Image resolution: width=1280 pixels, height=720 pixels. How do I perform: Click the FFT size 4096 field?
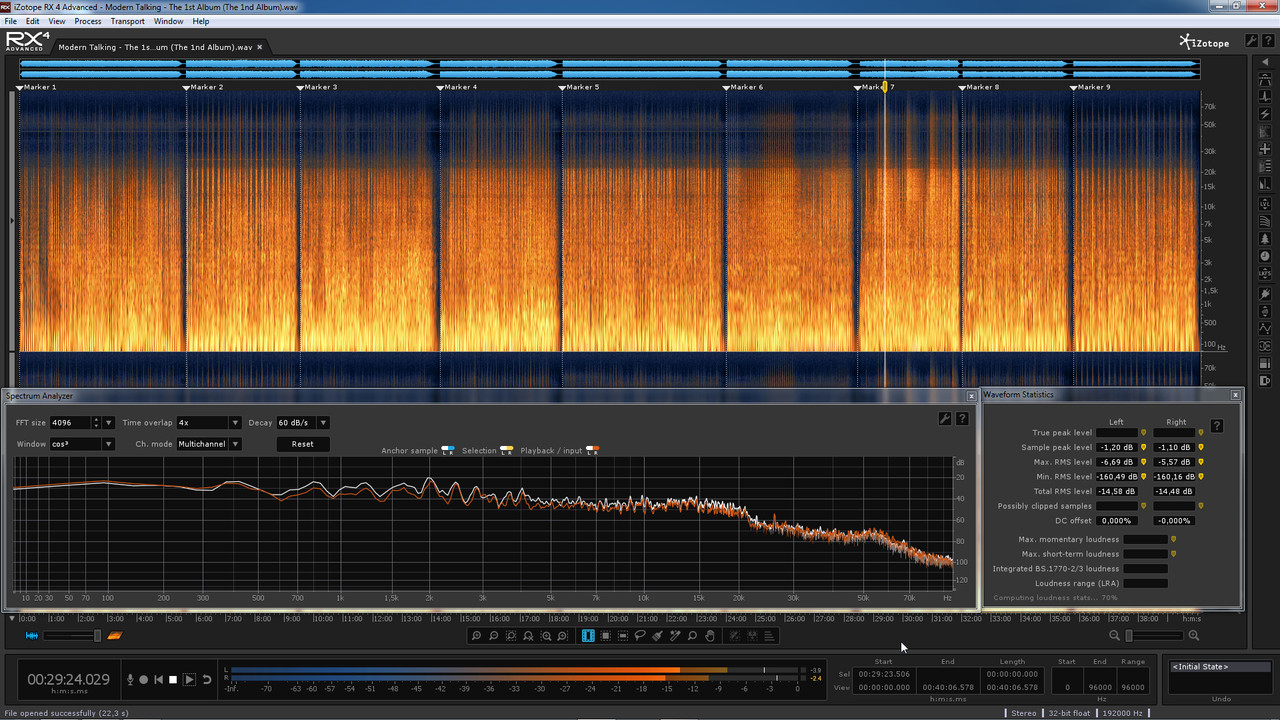tap(70, 423)
